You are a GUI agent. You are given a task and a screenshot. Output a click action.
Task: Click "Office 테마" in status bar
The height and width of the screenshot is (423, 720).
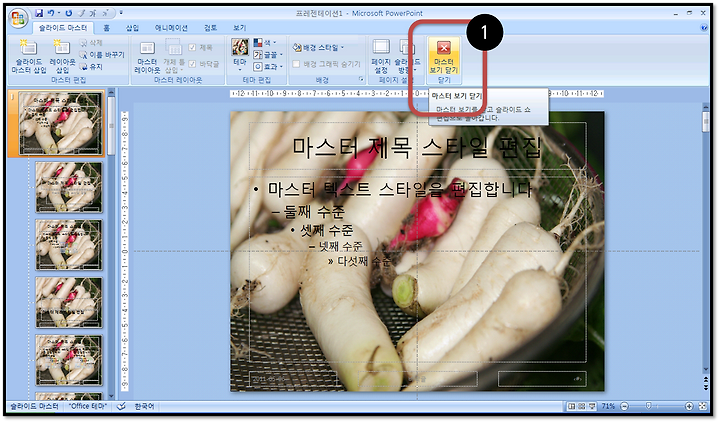coord(88,406)
